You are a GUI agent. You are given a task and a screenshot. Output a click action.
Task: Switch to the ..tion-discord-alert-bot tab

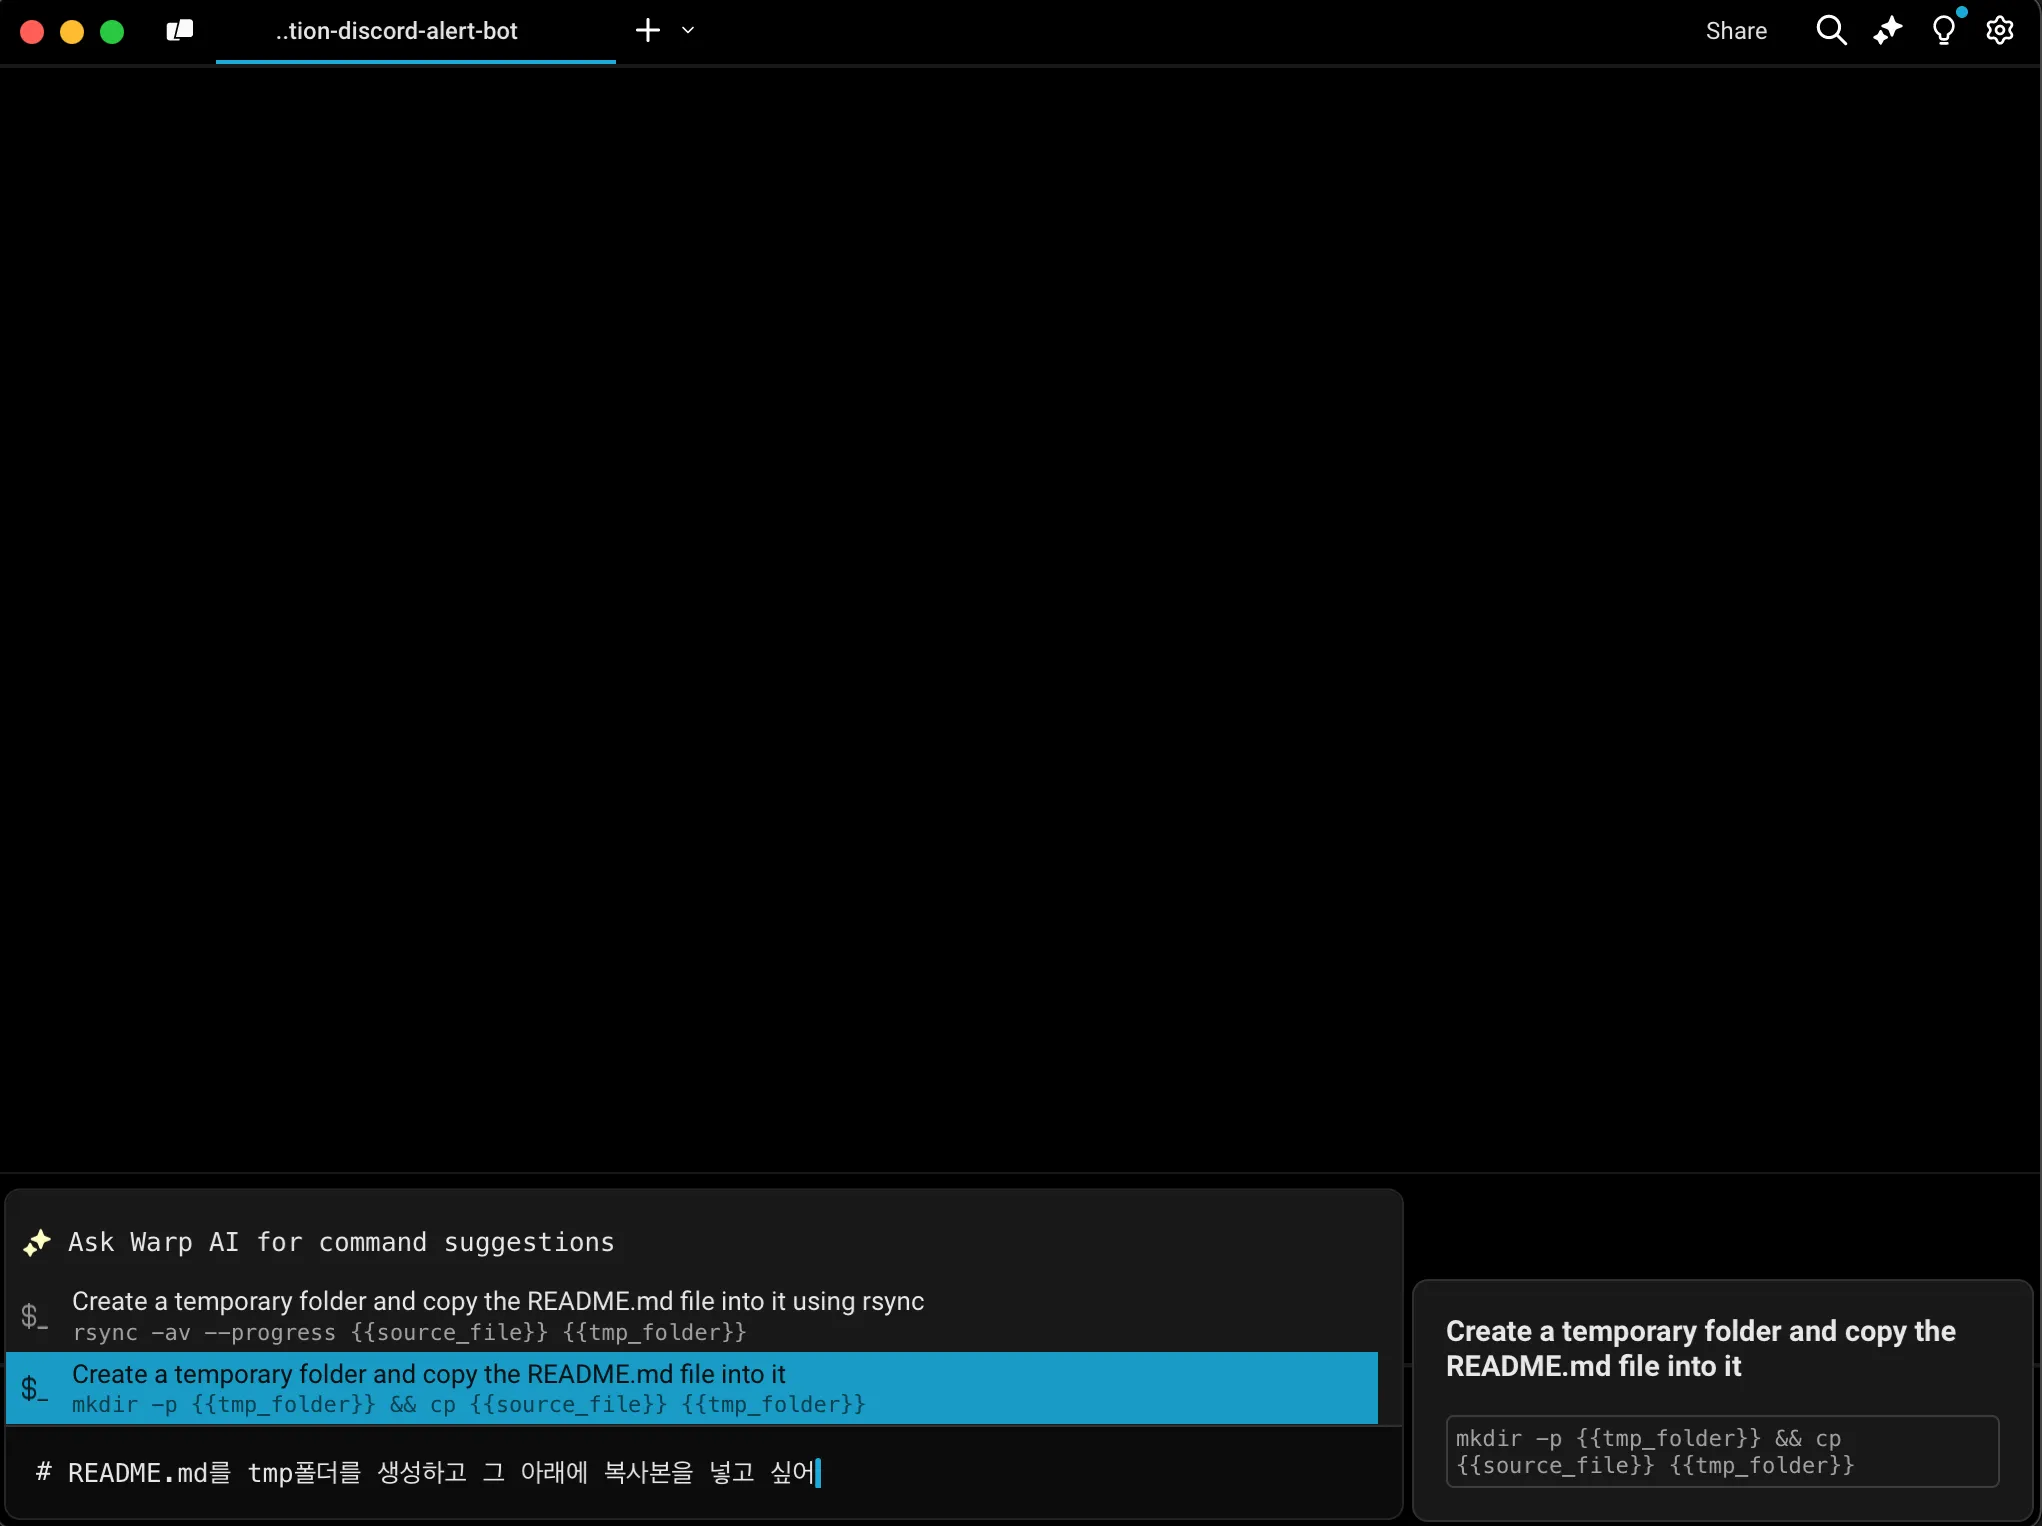pos(397,31)
